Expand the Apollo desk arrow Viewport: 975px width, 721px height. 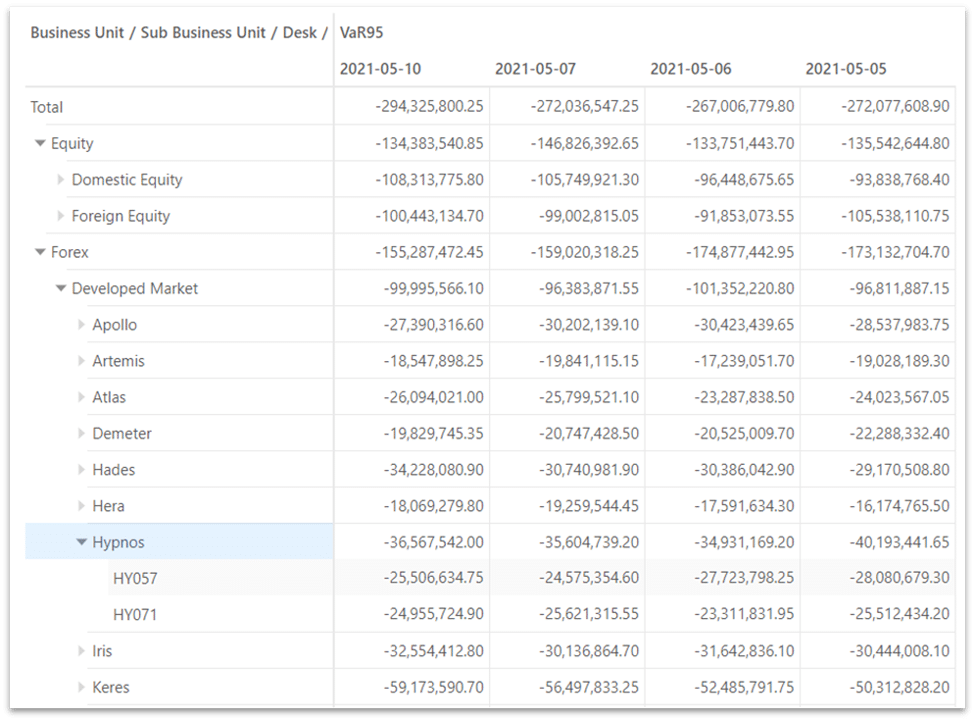(82, 325)
